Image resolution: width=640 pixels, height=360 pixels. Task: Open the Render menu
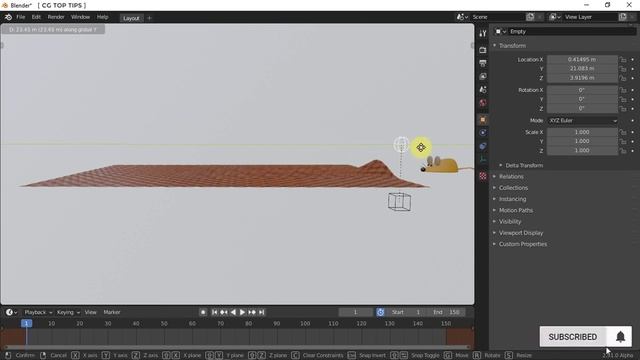pyautogui.click(x=56, y=17)
